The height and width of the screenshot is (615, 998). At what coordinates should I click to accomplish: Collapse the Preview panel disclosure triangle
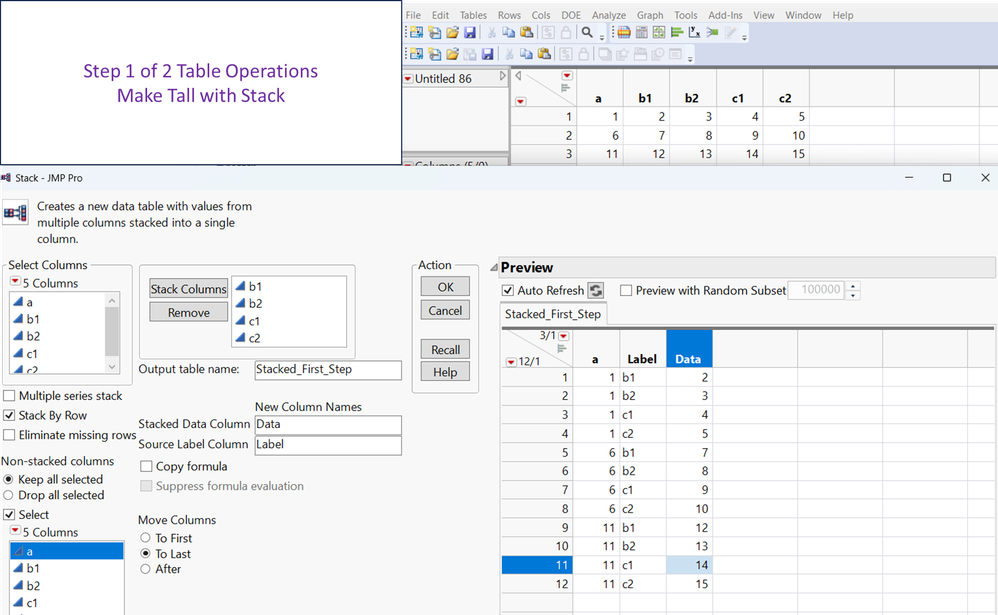(493, 268)
